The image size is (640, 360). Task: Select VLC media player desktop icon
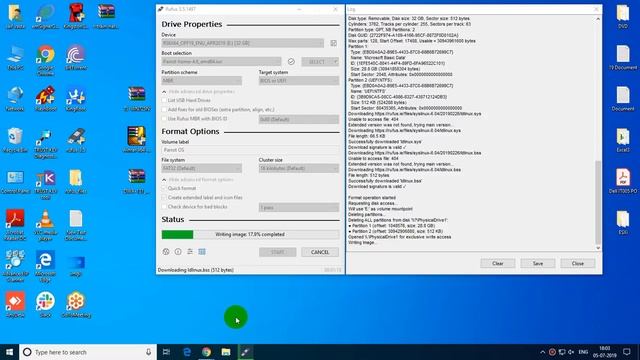coord(45,225)
